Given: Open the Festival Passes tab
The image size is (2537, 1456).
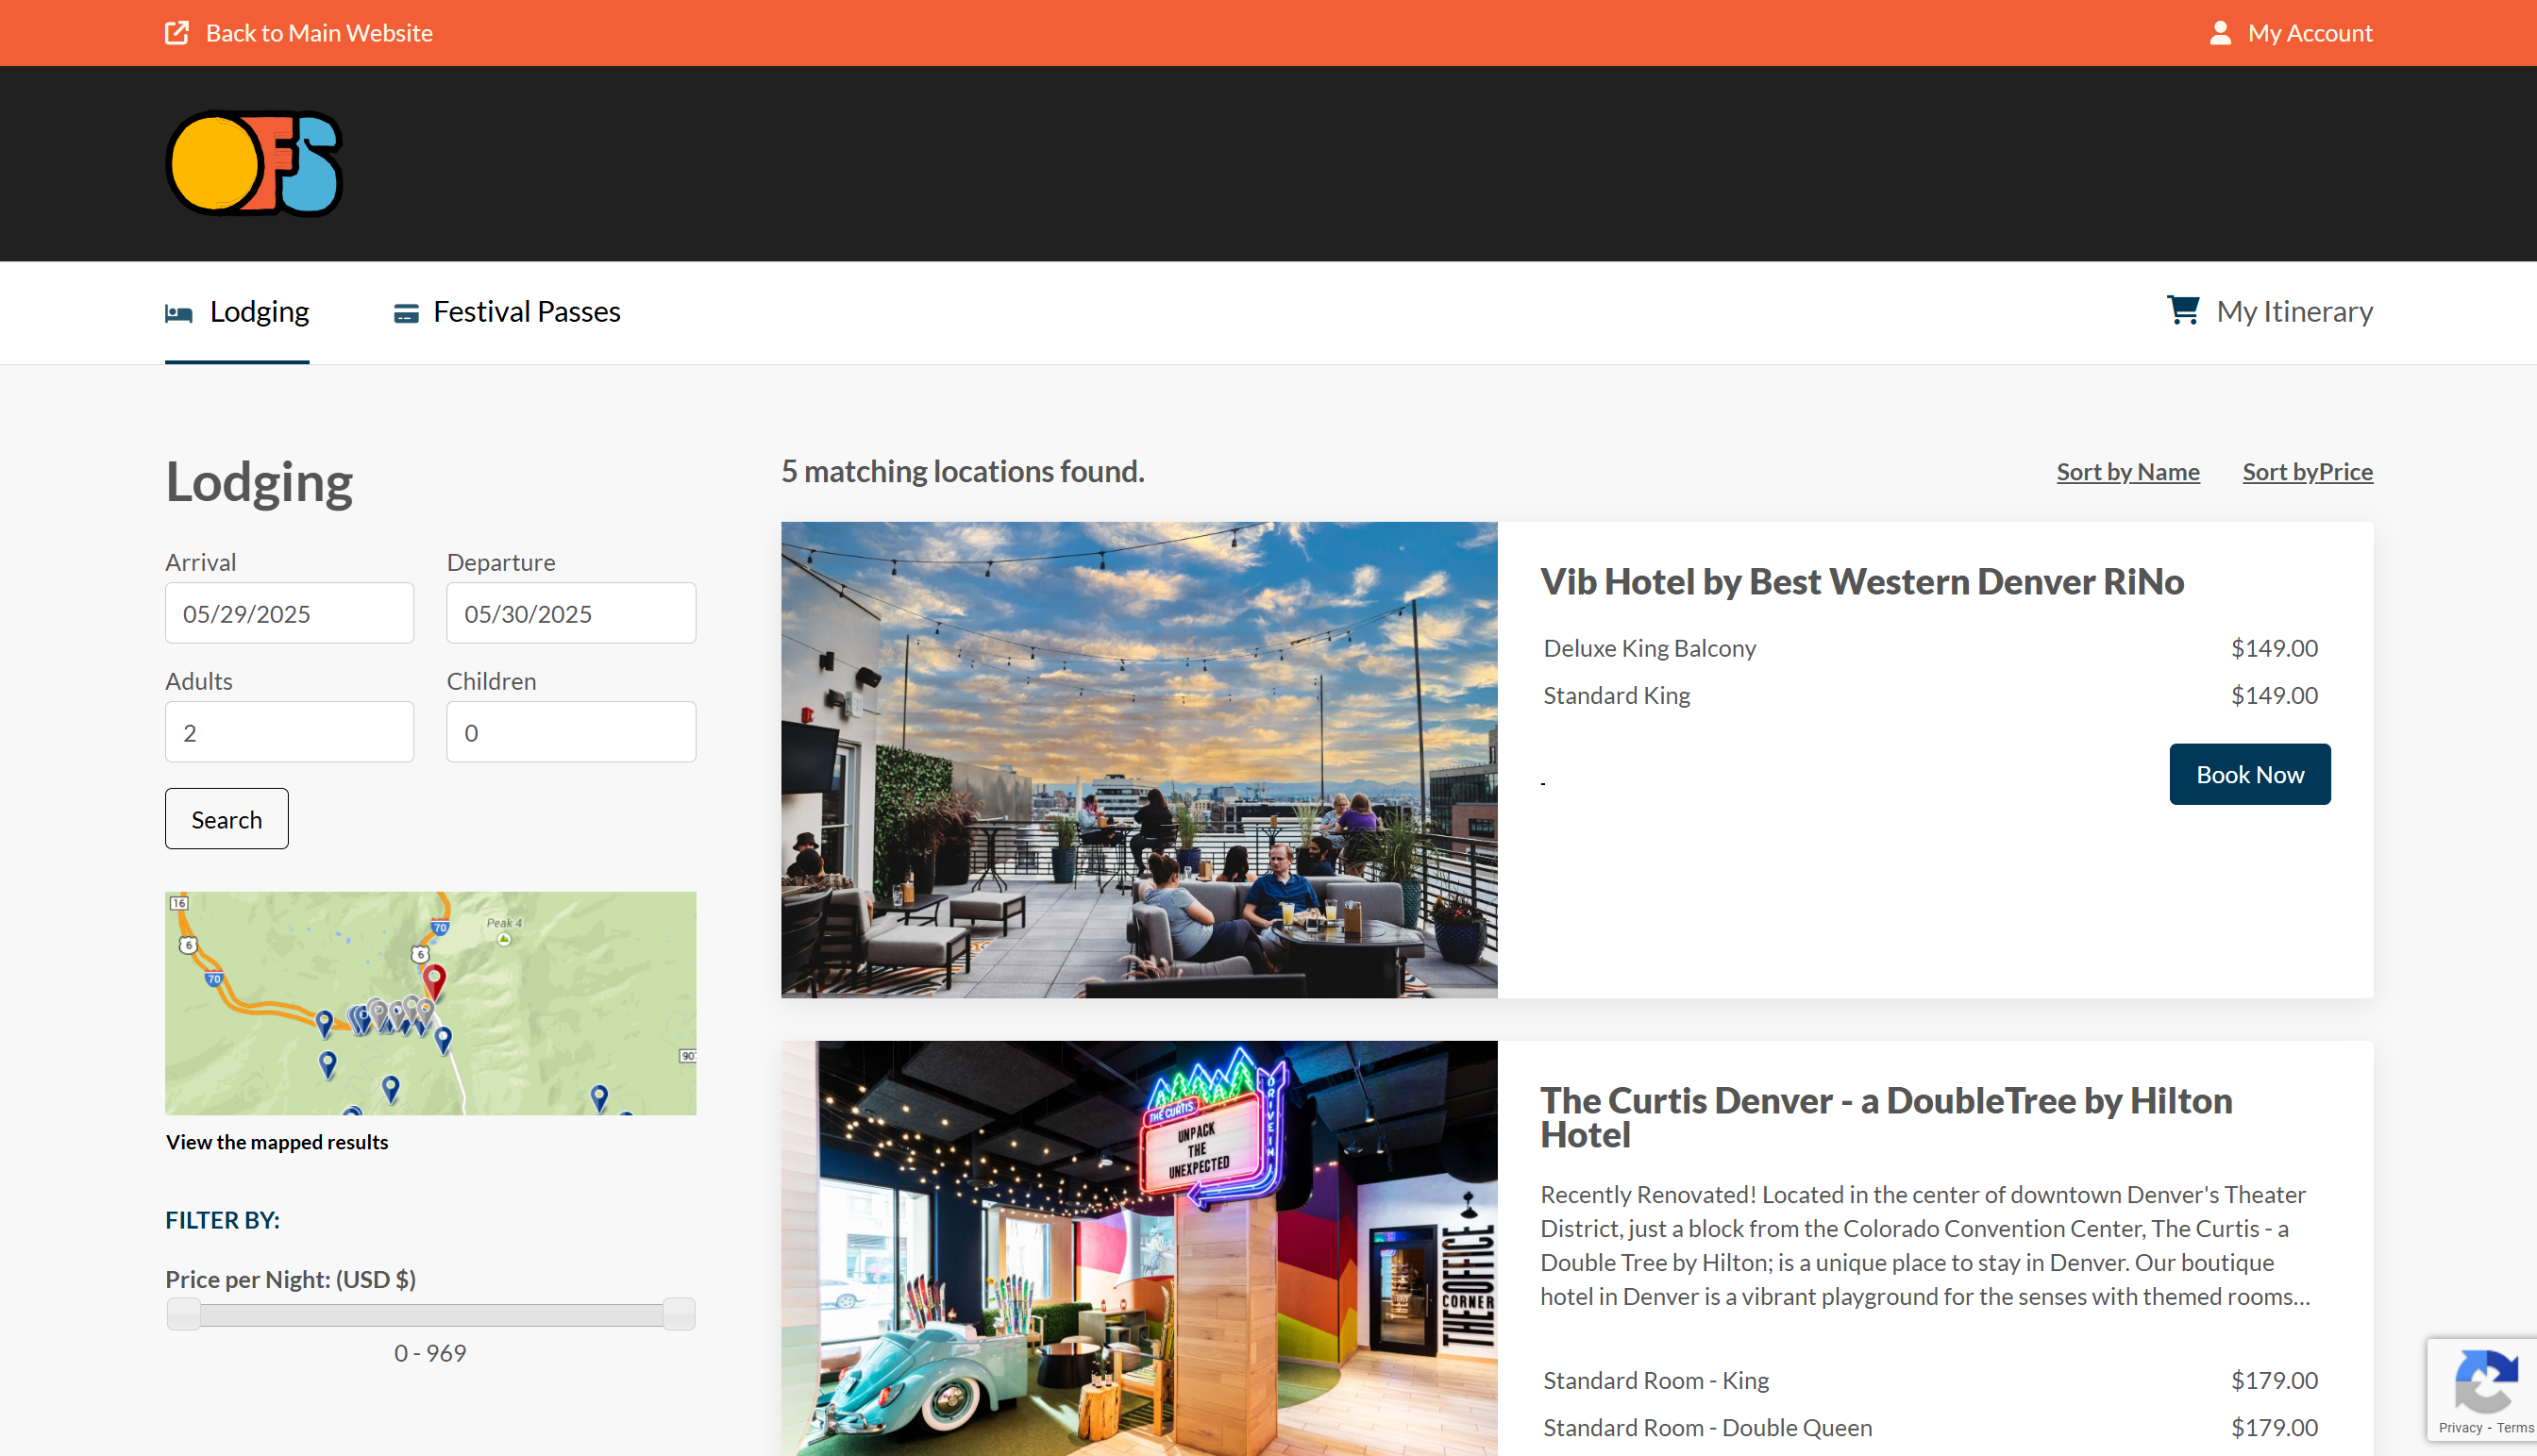Looking at the screenshot, I should click(x=526, y=312).
